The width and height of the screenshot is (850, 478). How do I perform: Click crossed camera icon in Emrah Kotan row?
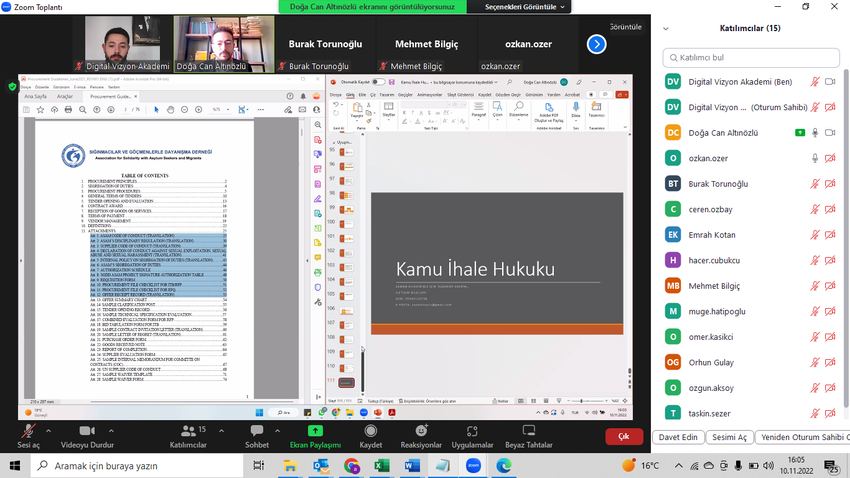[830, 235]
